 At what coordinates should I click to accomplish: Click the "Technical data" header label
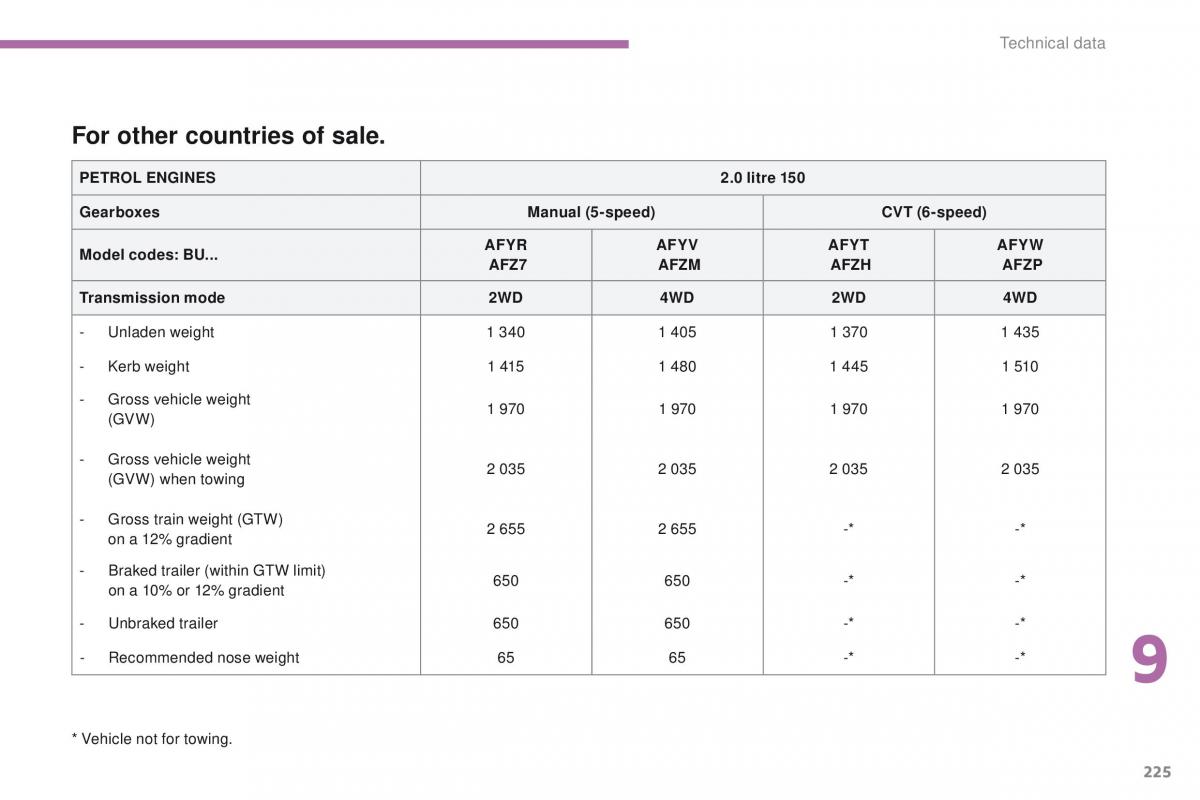(1052, 43)
